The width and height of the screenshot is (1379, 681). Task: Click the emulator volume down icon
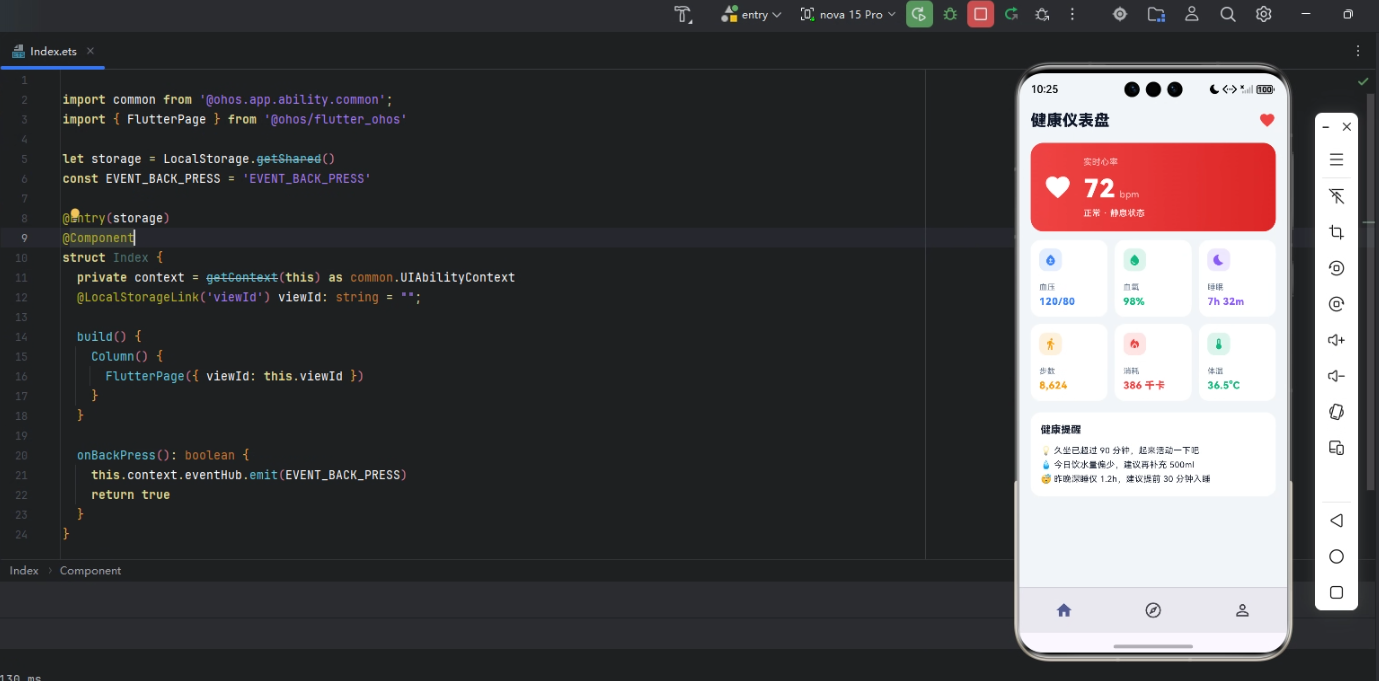pos(1336,376)
